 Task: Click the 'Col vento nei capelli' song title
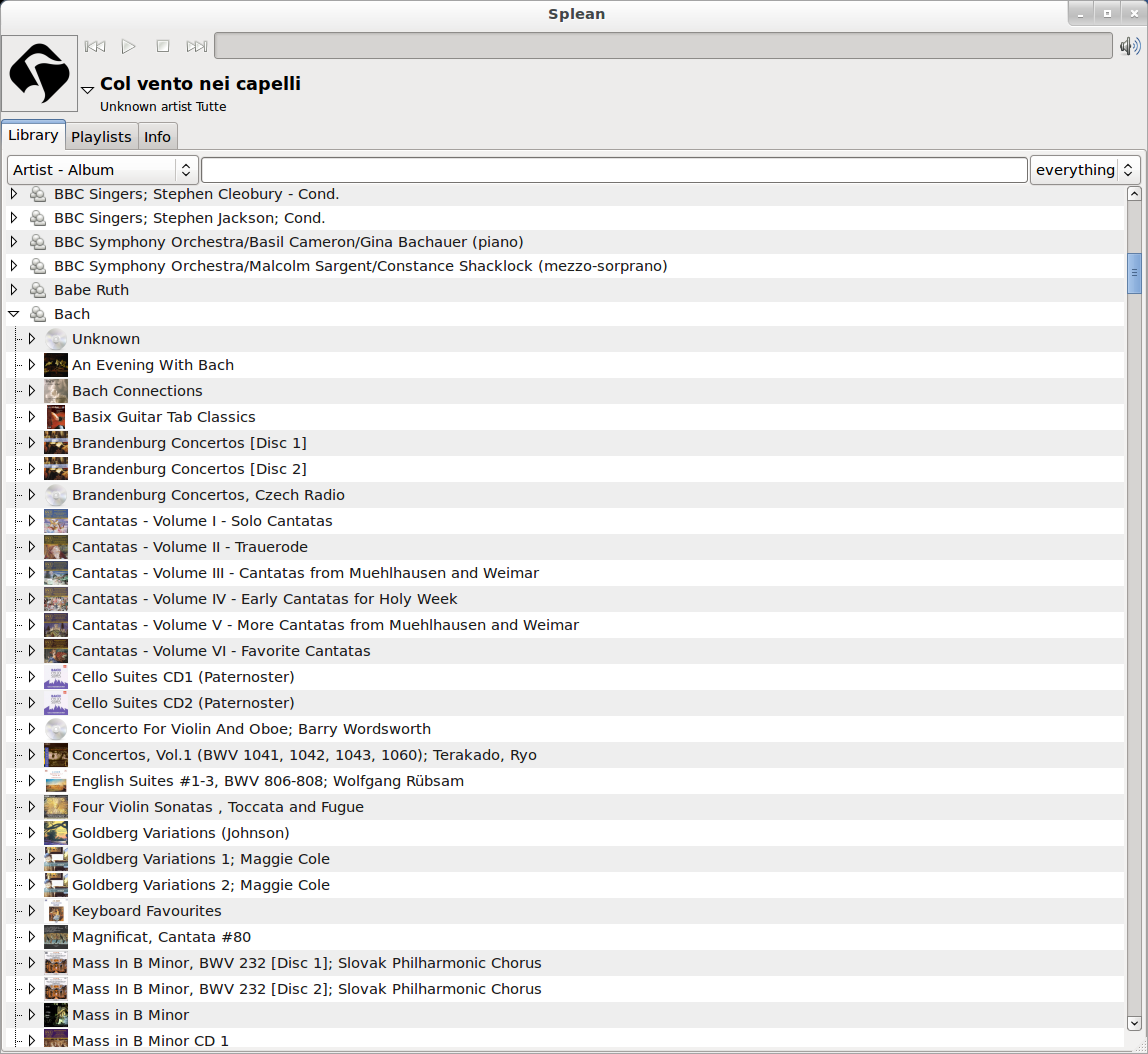(x=201, y=83)
